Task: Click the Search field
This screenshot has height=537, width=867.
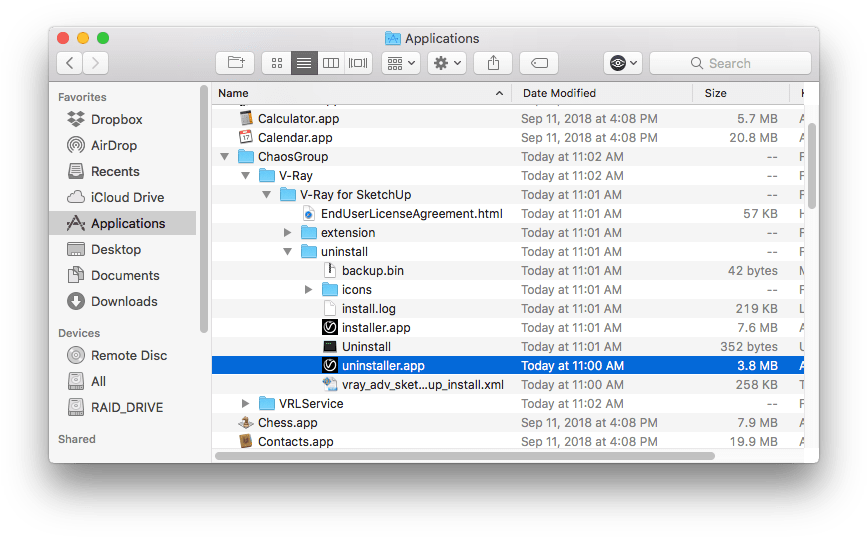Action: [730, 63]
